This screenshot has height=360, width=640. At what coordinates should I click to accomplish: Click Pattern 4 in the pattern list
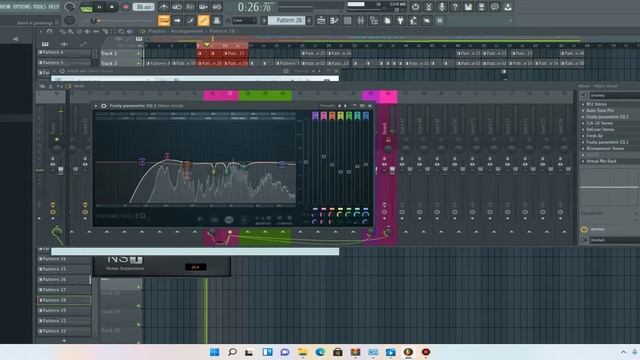click(64, 53)
